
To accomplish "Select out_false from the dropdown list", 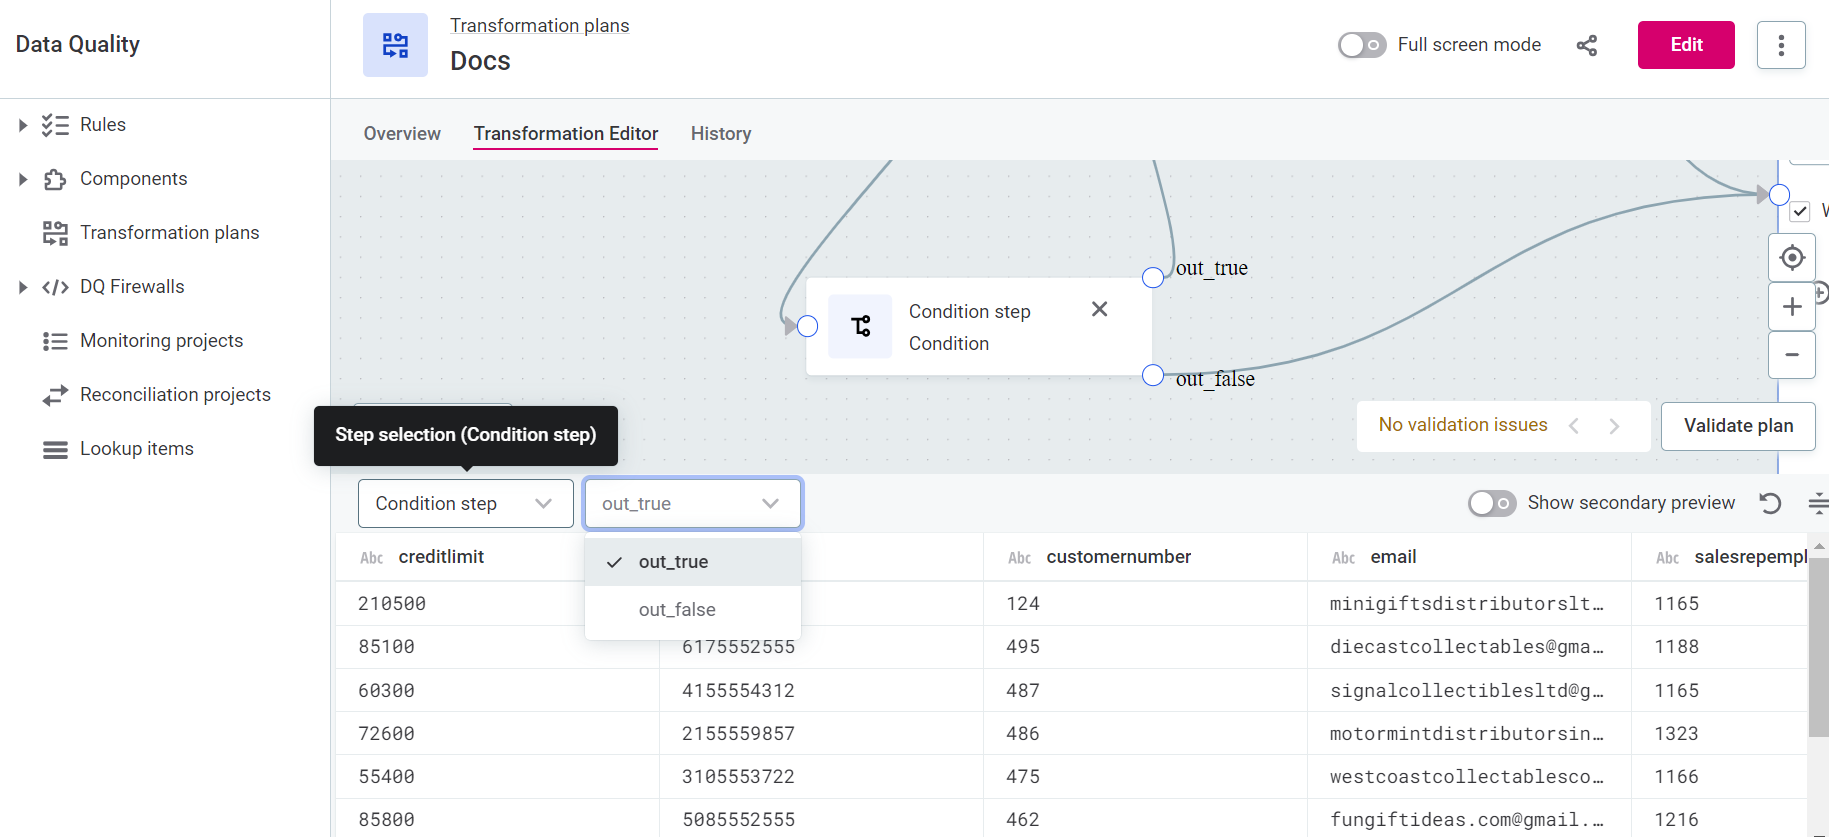I will coord(677,610).
